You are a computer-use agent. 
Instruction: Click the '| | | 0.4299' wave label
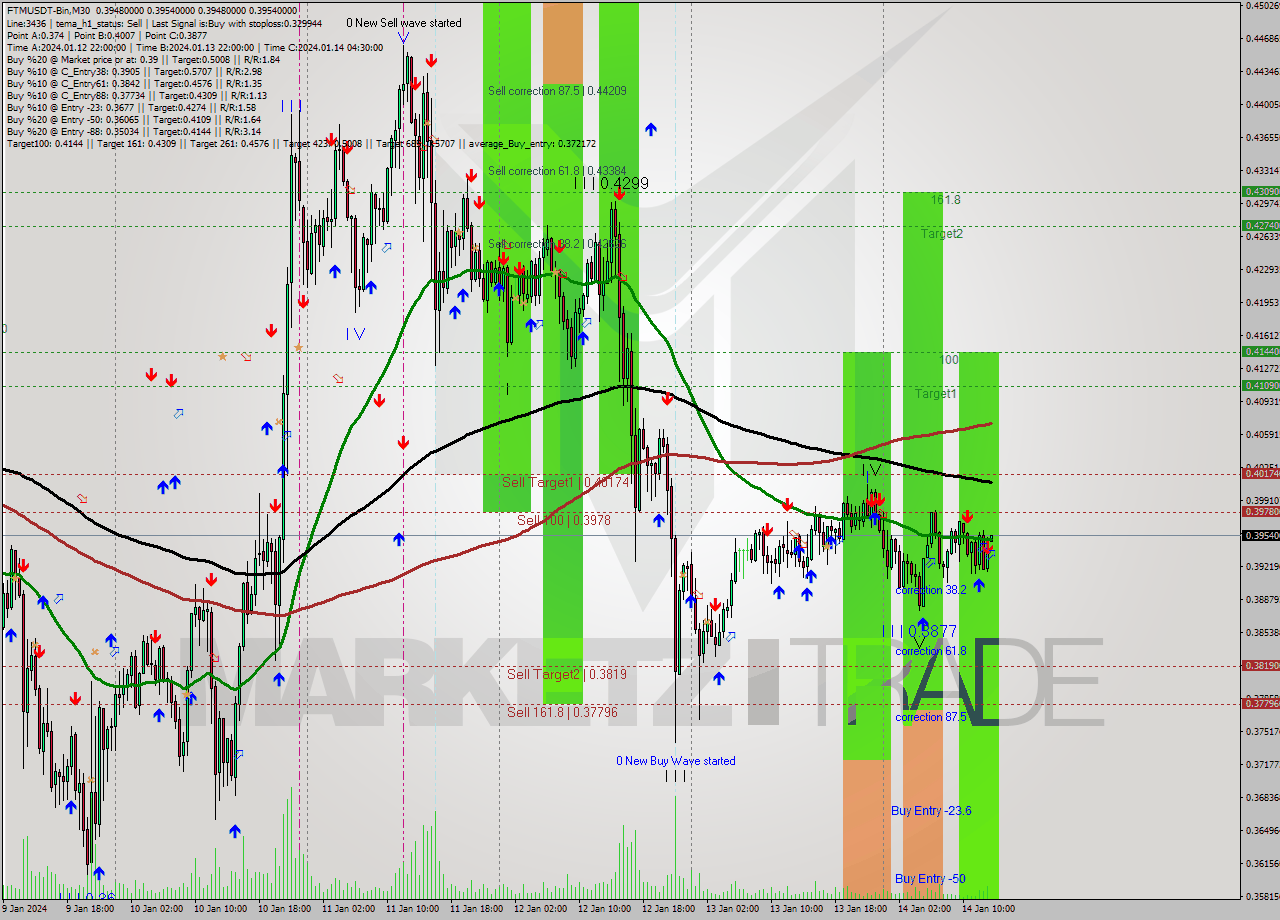point(611,184)
